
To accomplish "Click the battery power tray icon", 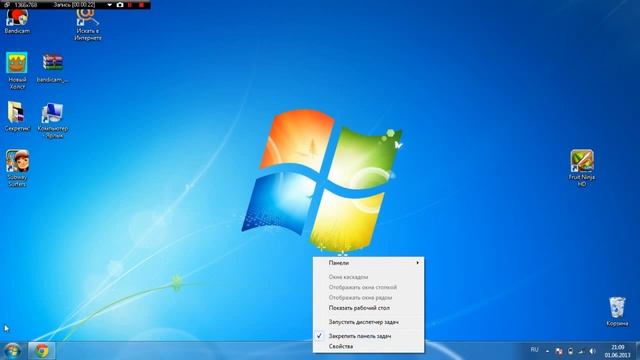I will [570, 351].
